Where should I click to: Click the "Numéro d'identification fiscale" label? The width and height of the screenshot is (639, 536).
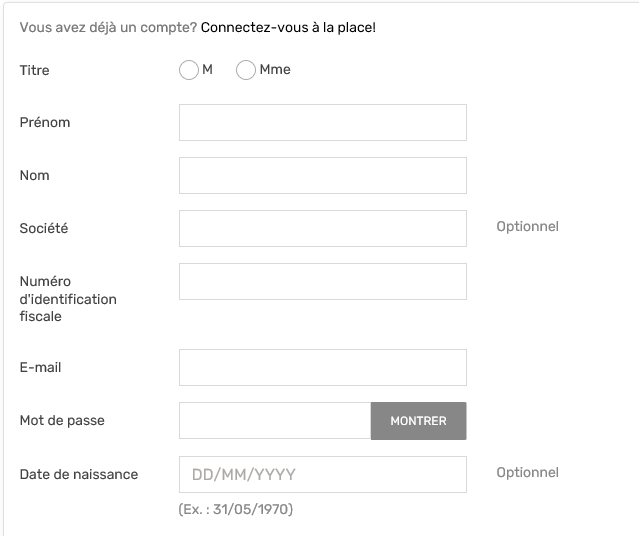(68, 299)
